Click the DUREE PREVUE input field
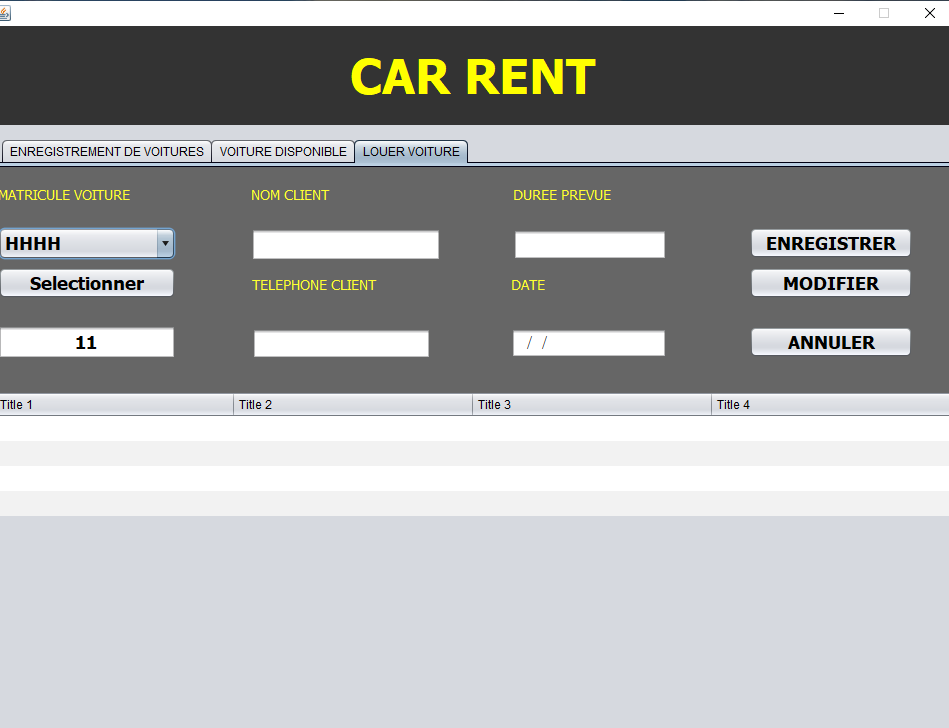Viewport: 949px width, 728px height. click(589, 245)
